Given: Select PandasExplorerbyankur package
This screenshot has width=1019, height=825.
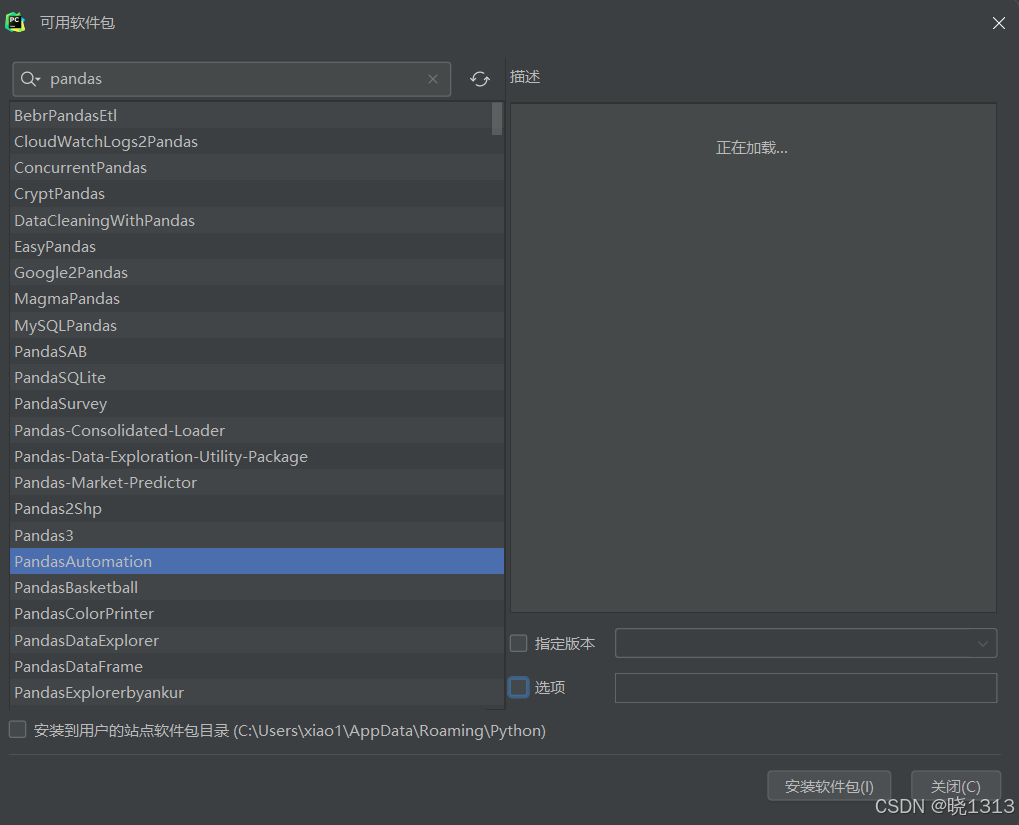Looking at the screenshot, I should tap(257, 692).
